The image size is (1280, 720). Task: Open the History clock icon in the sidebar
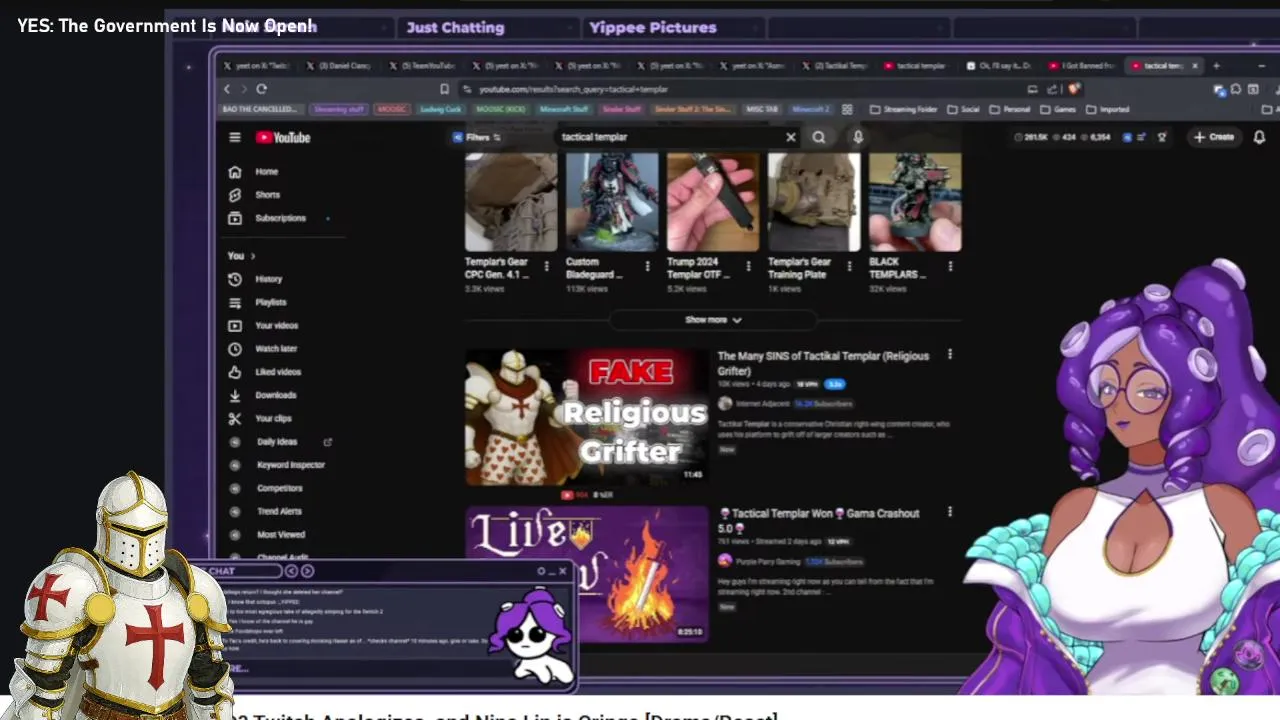tap(235, 280)
